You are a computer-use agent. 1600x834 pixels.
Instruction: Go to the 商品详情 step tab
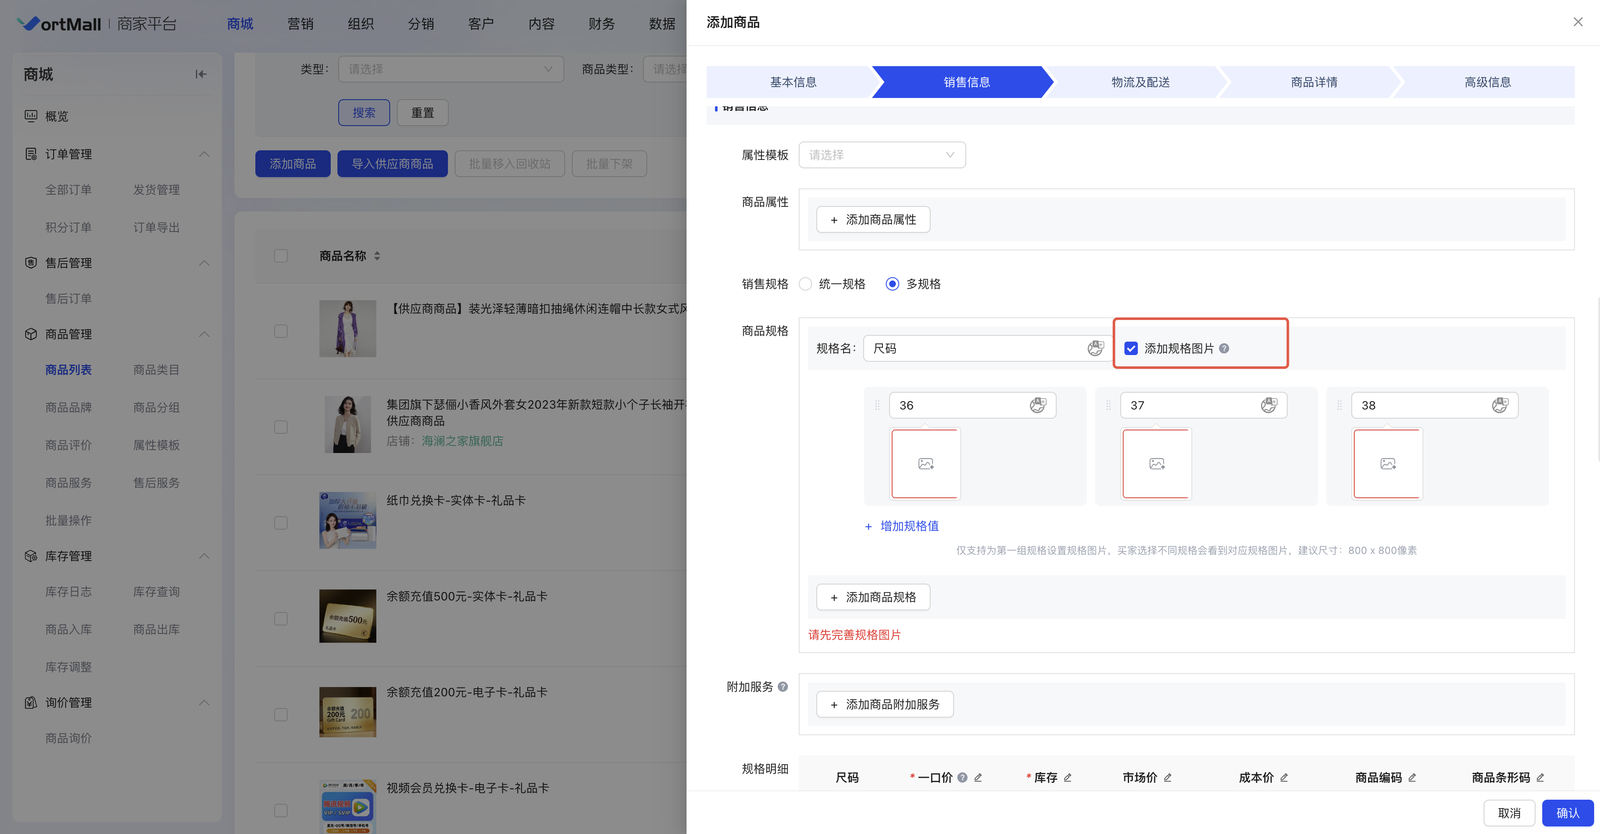[x=1313, y=82]
